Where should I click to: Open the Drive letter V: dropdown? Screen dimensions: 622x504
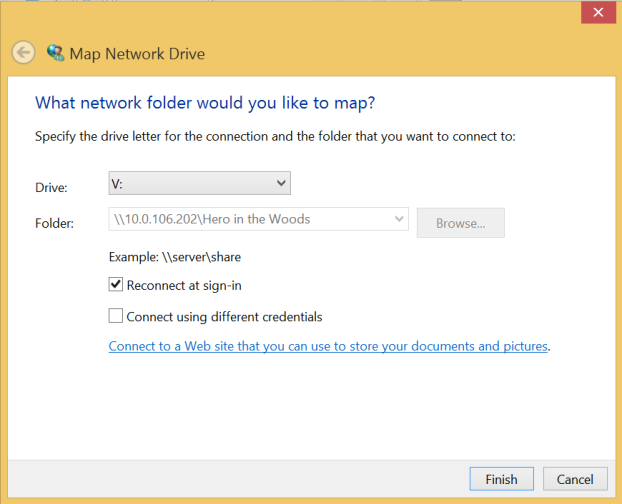[x=200, y=183]
